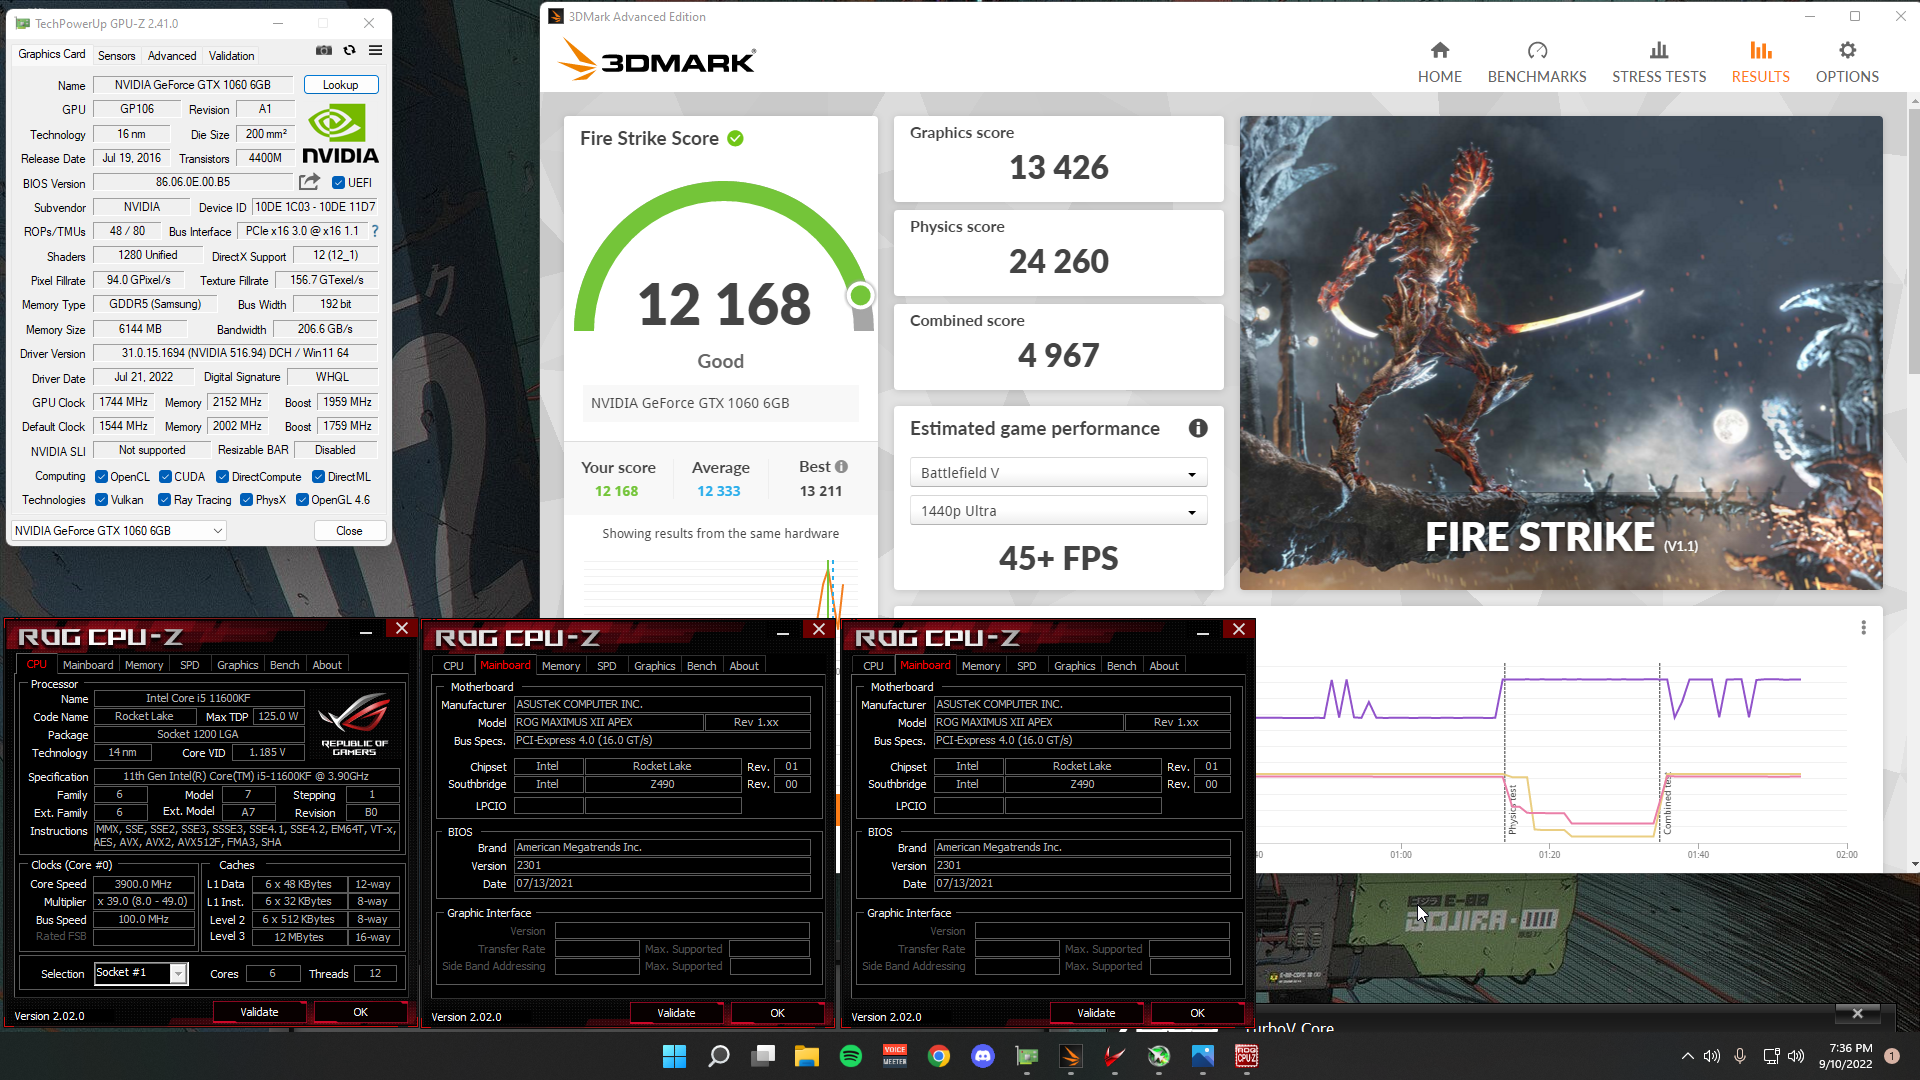1920x1080 pixels.
Task: Open the Windows Start menu
Action: coord(675,1056)
